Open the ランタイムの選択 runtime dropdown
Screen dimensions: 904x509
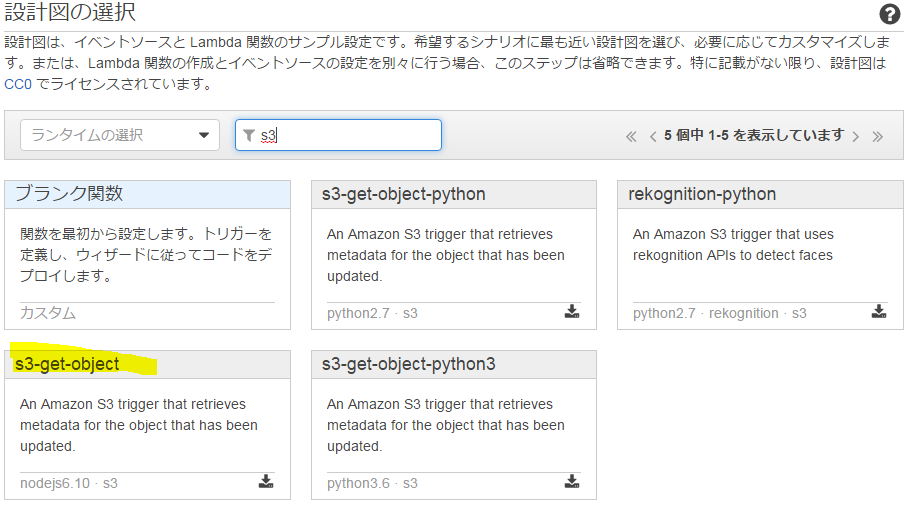[x=120, y=135]
